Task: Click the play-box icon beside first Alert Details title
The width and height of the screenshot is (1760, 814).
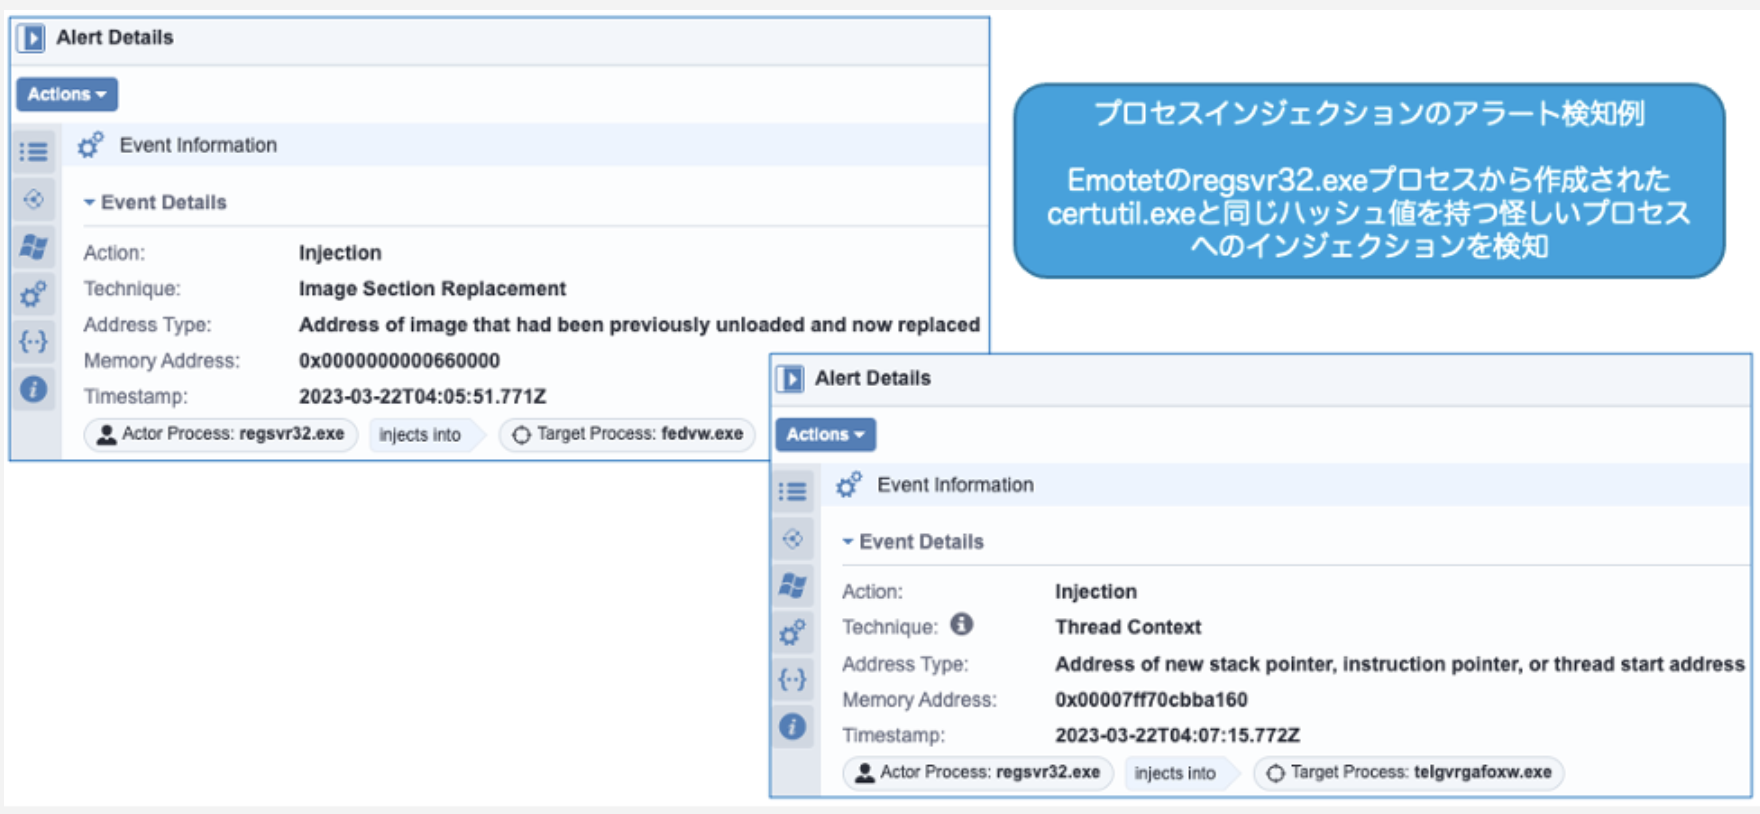Action: [x=32, y=38]
